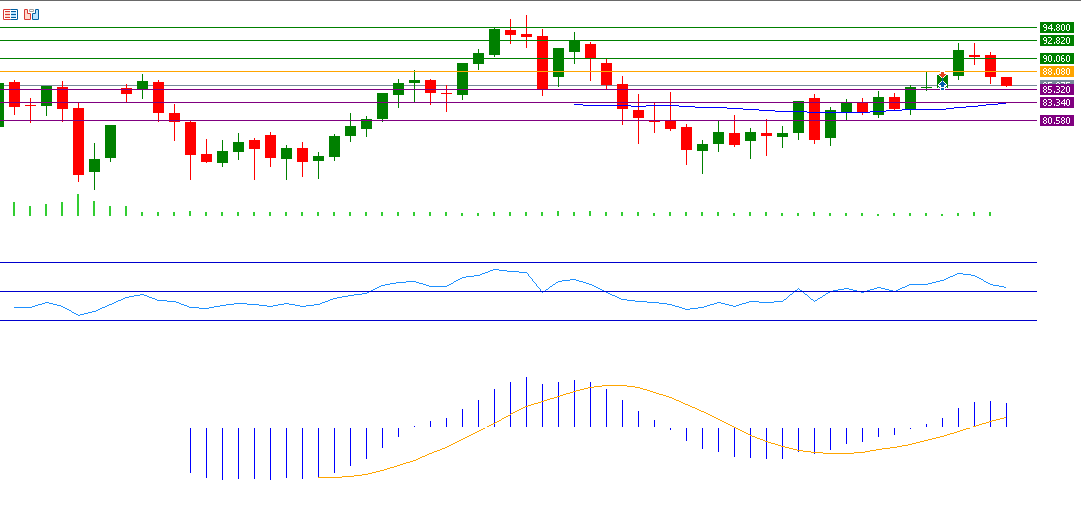This screenshot has height=508, width=1081.
Task: Click the 90.060 green price label
Action: [1057, 59]
